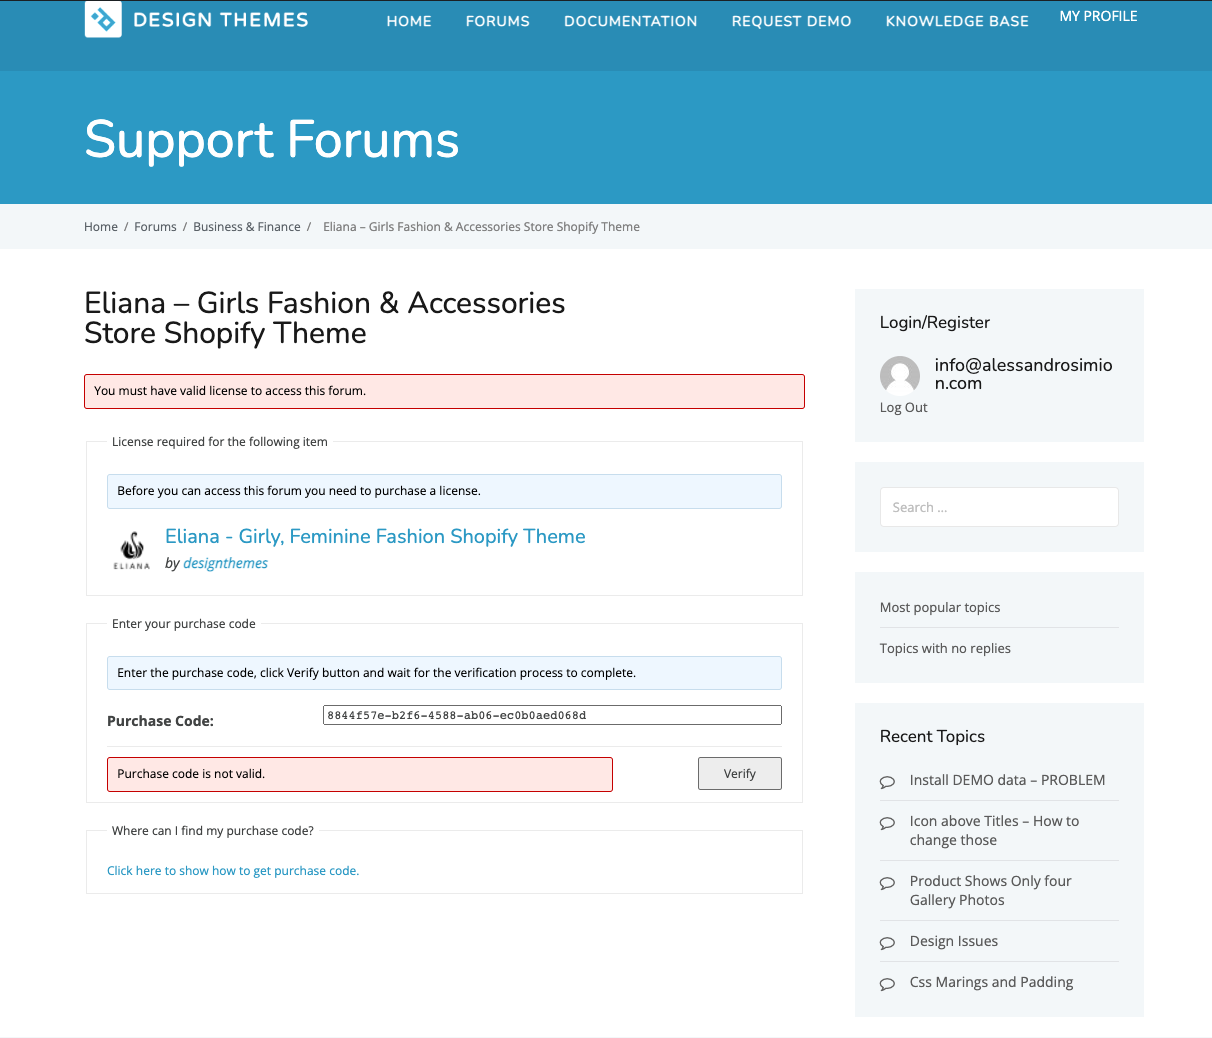Open MY PROFILE in the top navigation
This screenshot has height=1038, width=1212.
pos(1099,16)
